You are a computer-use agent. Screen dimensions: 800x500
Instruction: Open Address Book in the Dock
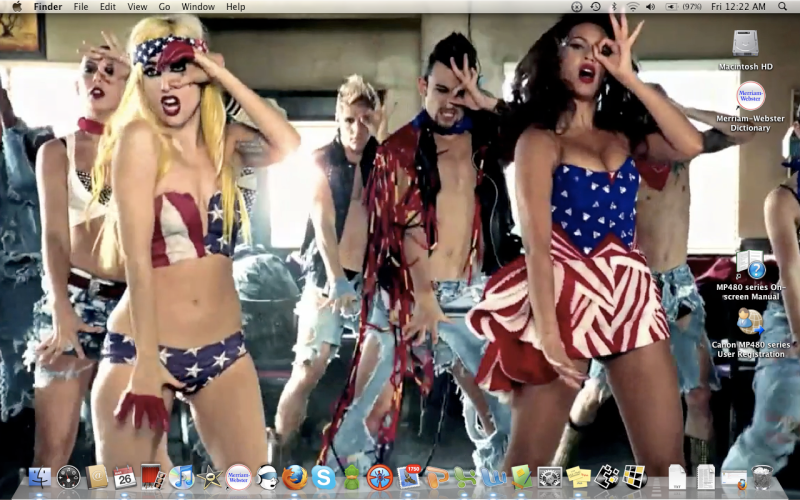pyautogui.click(x=97, y=478)
